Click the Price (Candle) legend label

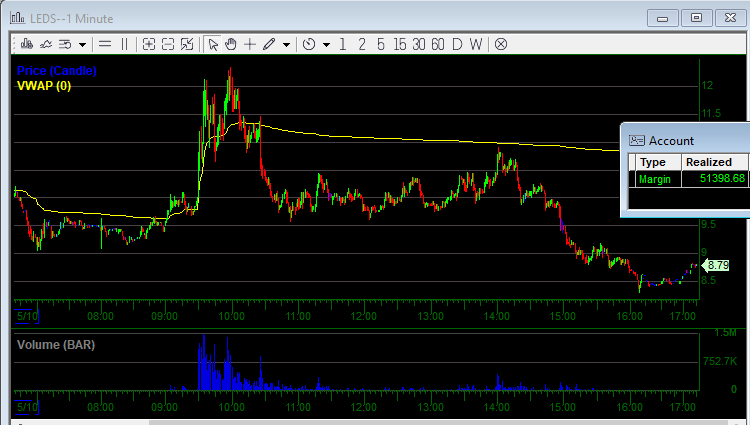[x=56, y=71]
